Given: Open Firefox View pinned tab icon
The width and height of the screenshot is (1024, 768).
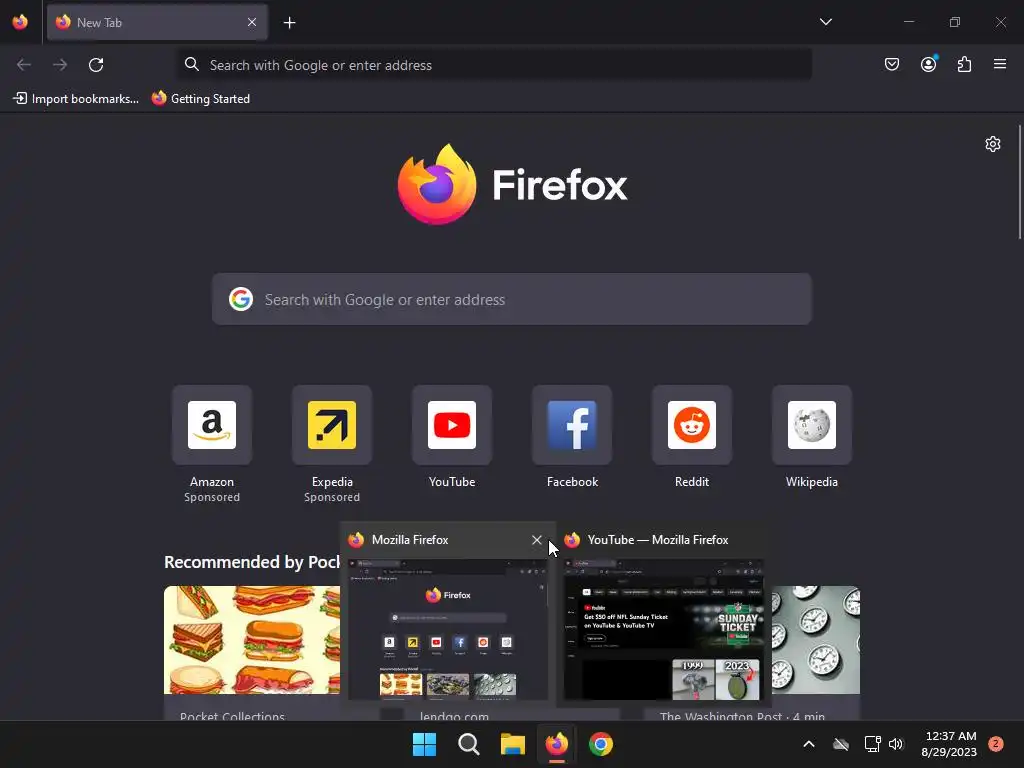Looking at the screenshot, I should point(20,22).
